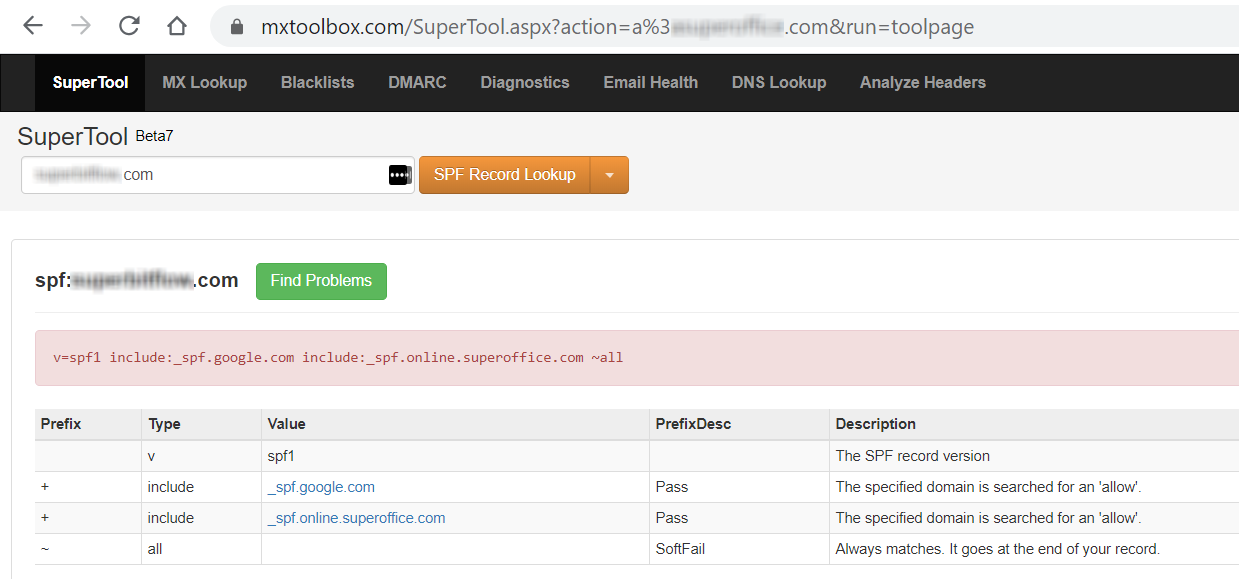
Task: Expand the SPF Record Lookup dropdown arrow
Action: [x=610, y=175]
